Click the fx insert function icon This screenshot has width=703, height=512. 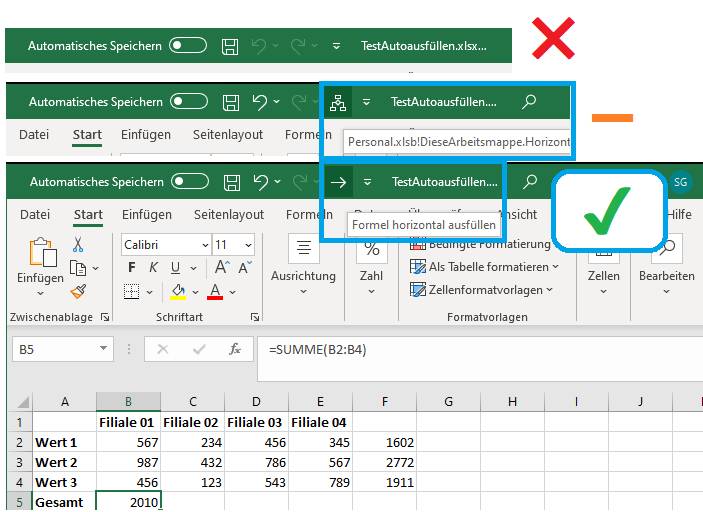[x=235, y=349]
